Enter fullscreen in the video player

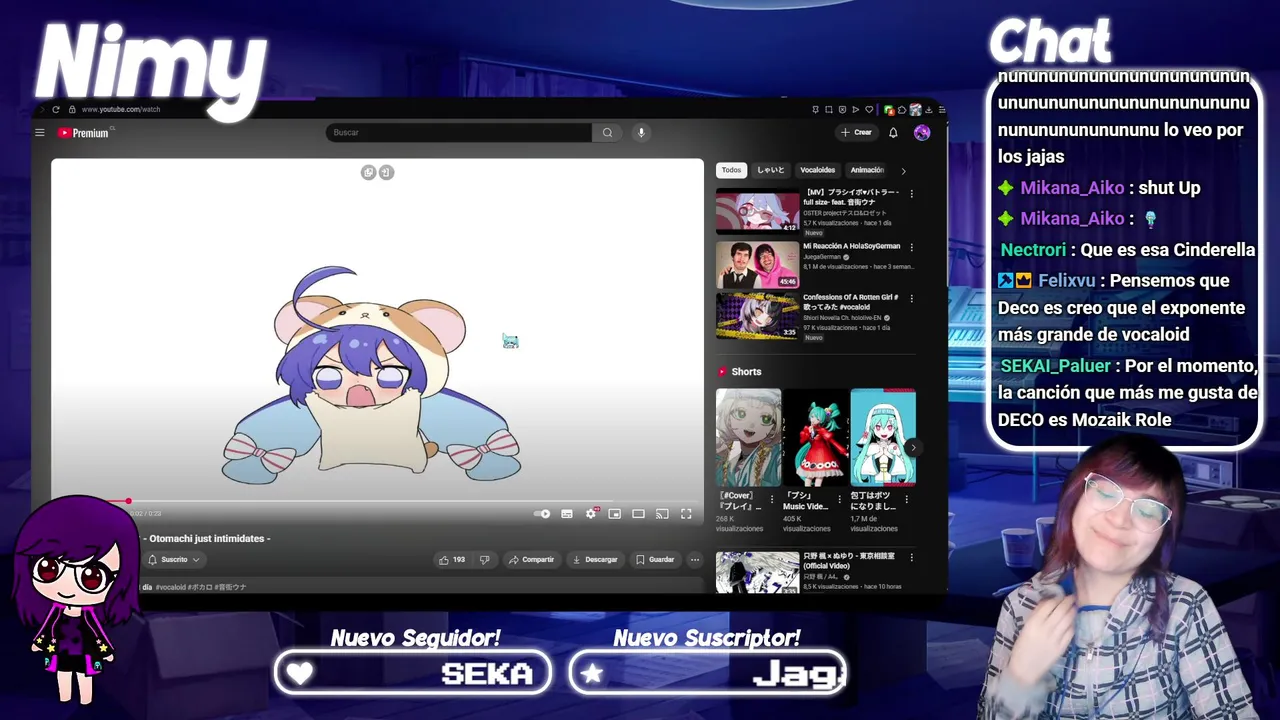686,514
